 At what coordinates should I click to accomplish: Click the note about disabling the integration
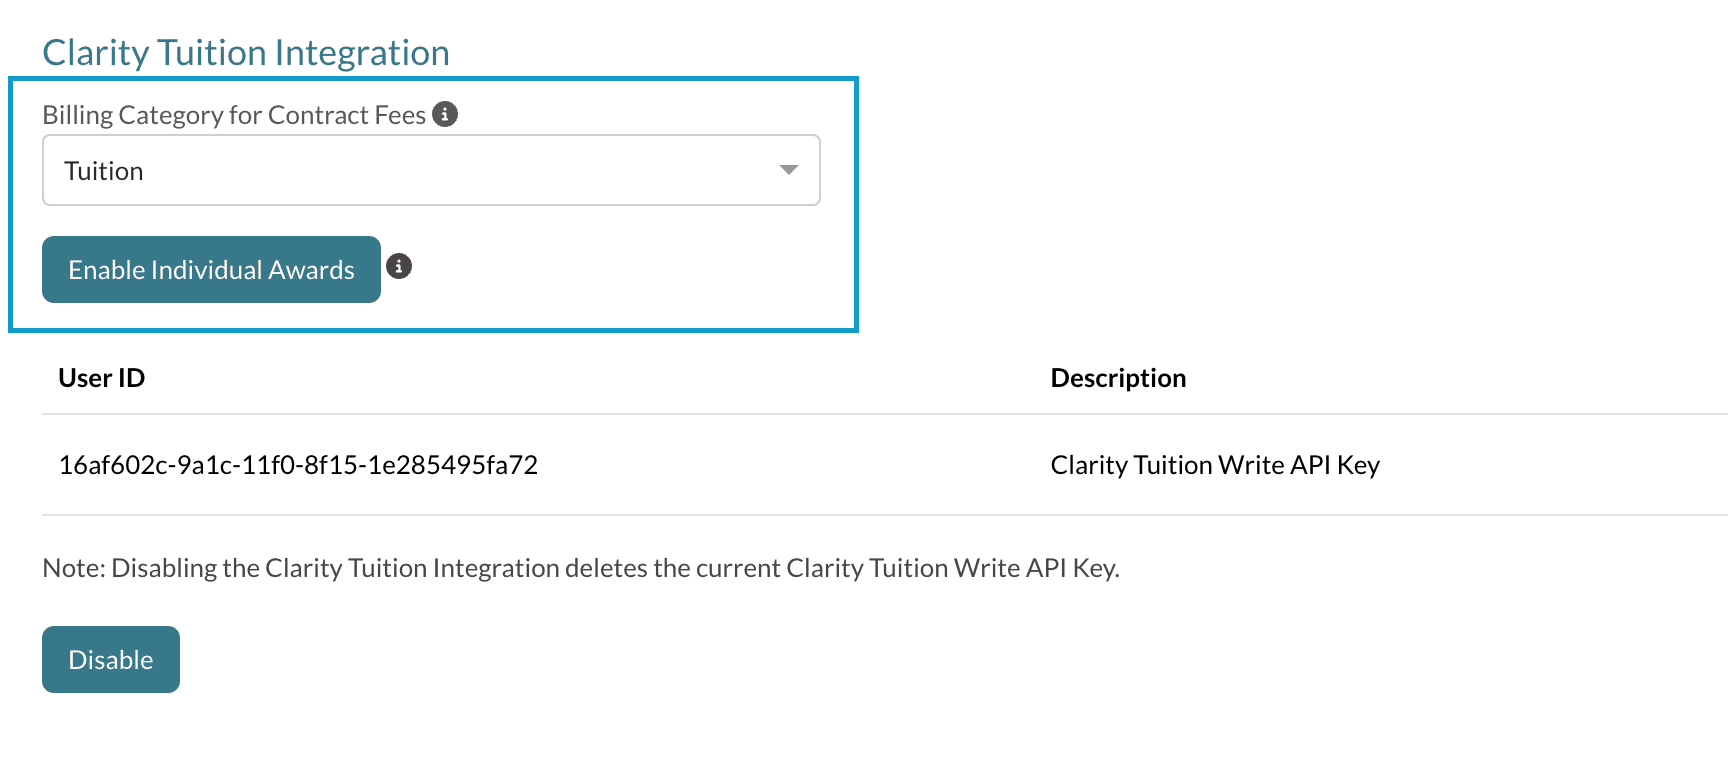[581, 567]
